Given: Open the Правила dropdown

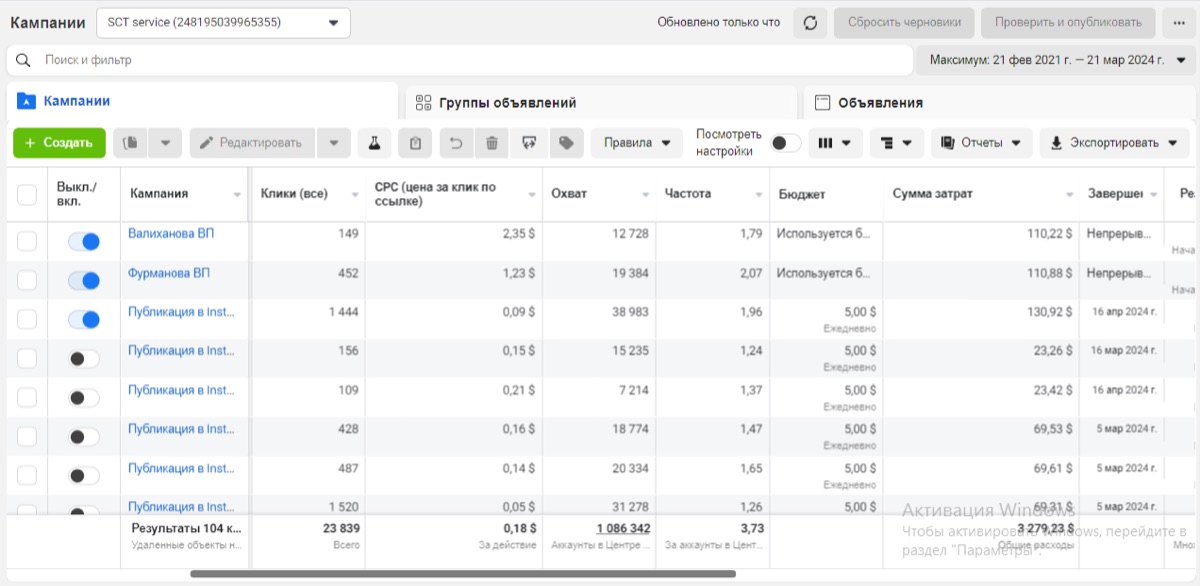Looking at the screenshot, I should tap(636, 143).
